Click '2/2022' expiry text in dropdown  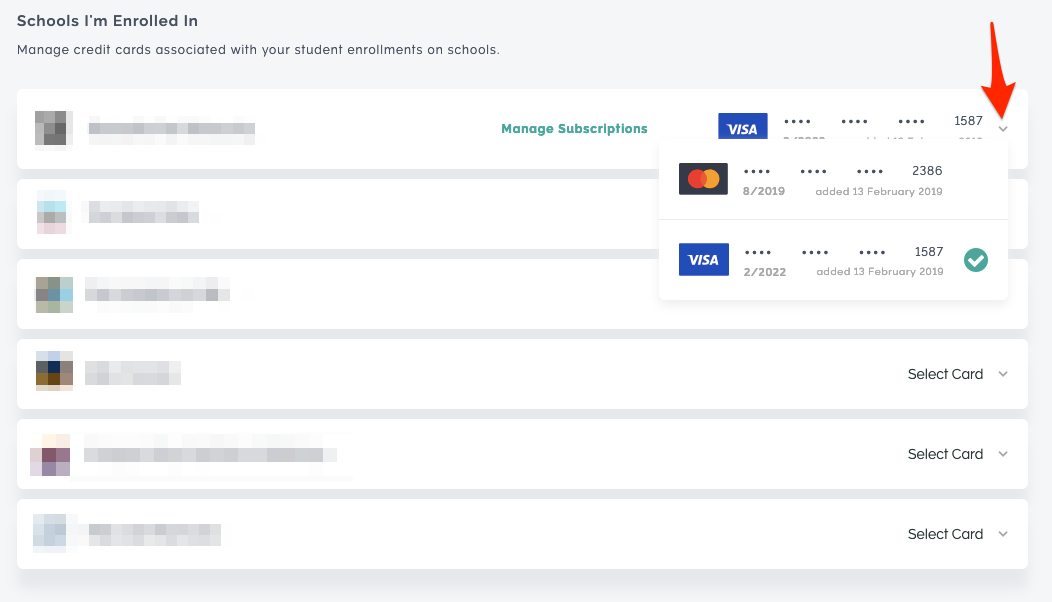[765, 272]
